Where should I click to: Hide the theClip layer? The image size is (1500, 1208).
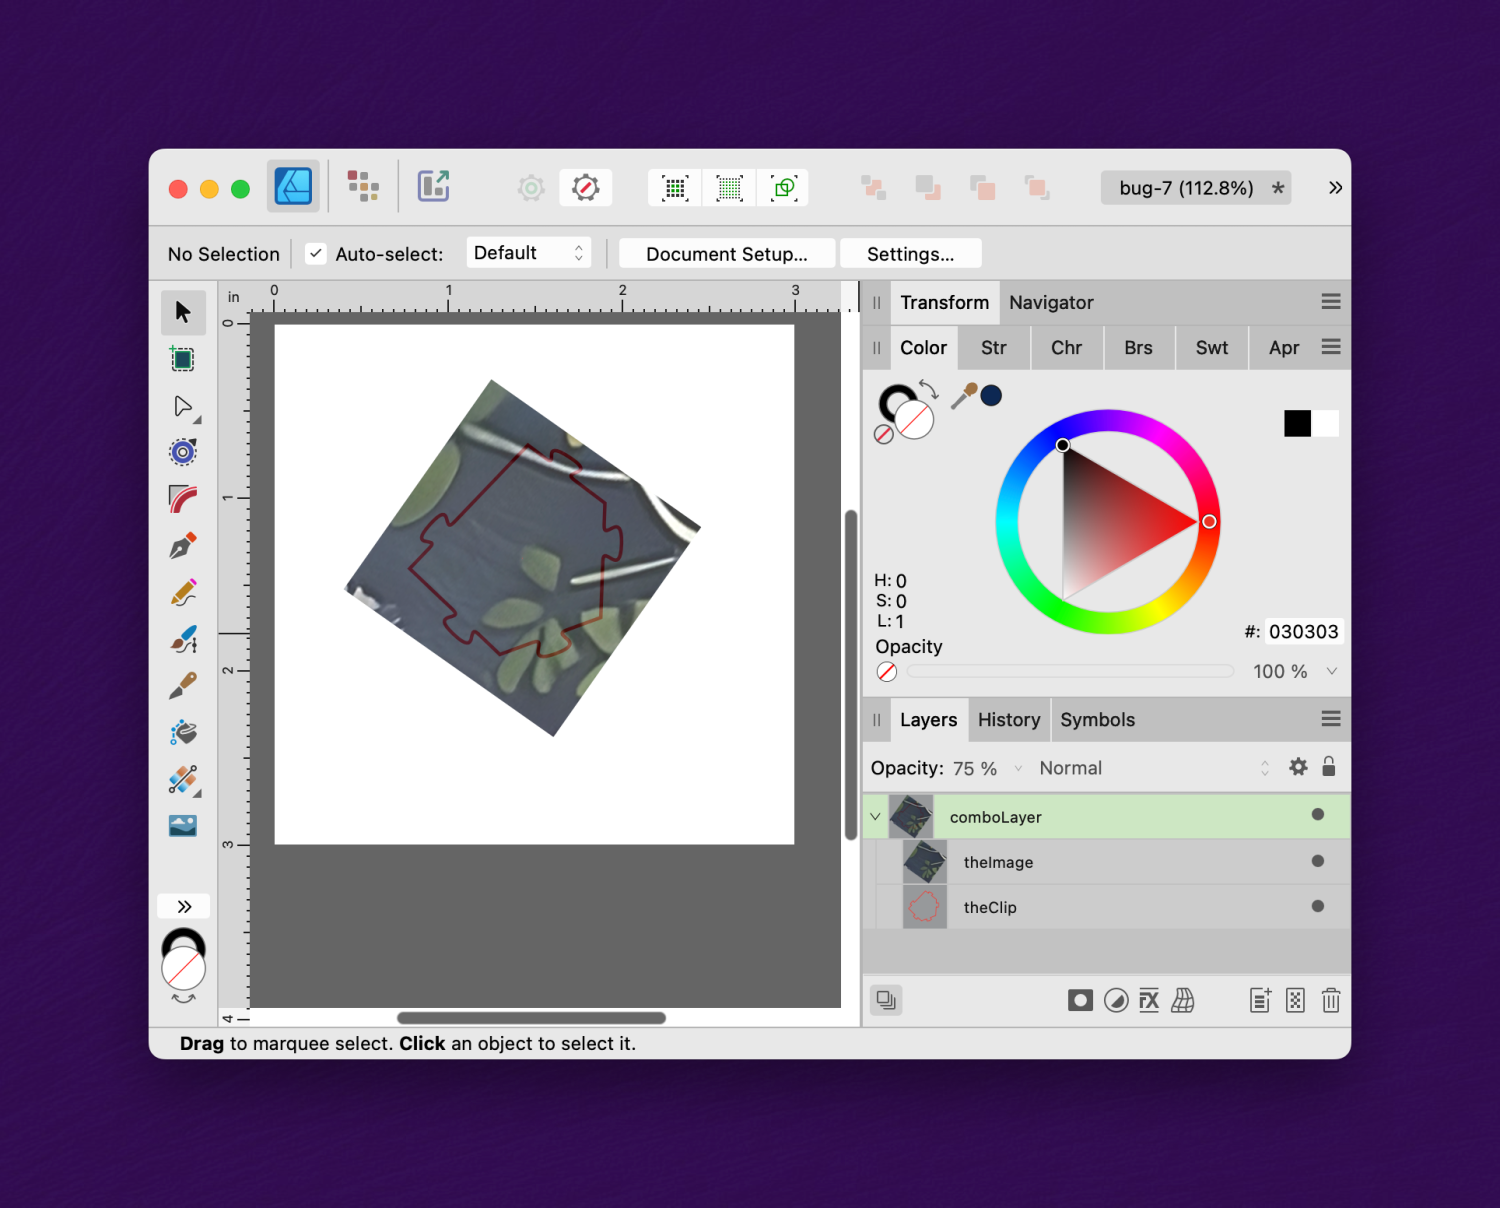pyautogui.click(x=1318, y=906)
